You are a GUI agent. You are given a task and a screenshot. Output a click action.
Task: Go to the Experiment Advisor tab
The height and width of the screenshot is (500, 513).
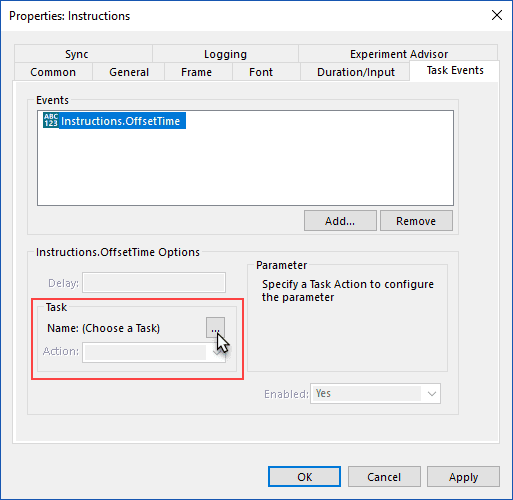398,54
